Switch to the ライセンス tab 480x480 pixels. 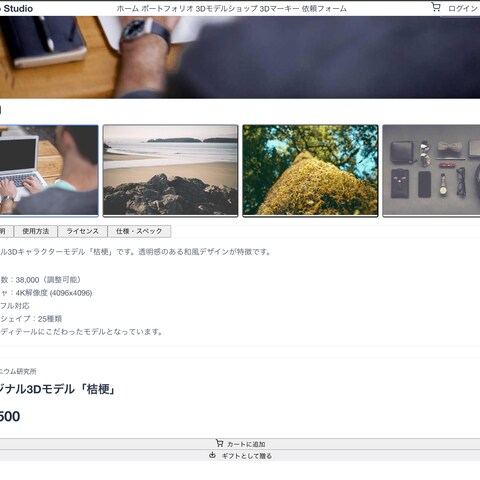coord(82,231)
